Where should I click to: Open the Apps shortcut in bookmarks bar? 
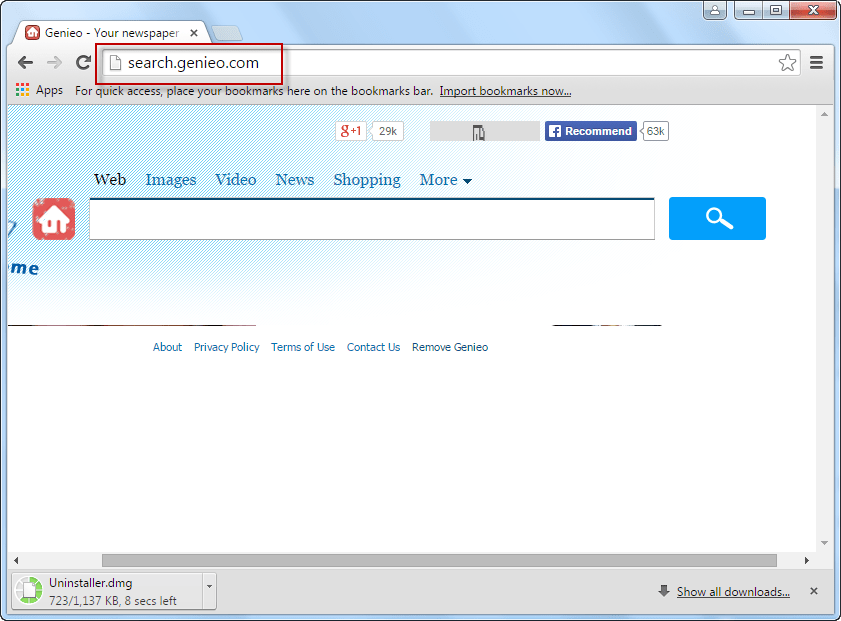point(40,90)
